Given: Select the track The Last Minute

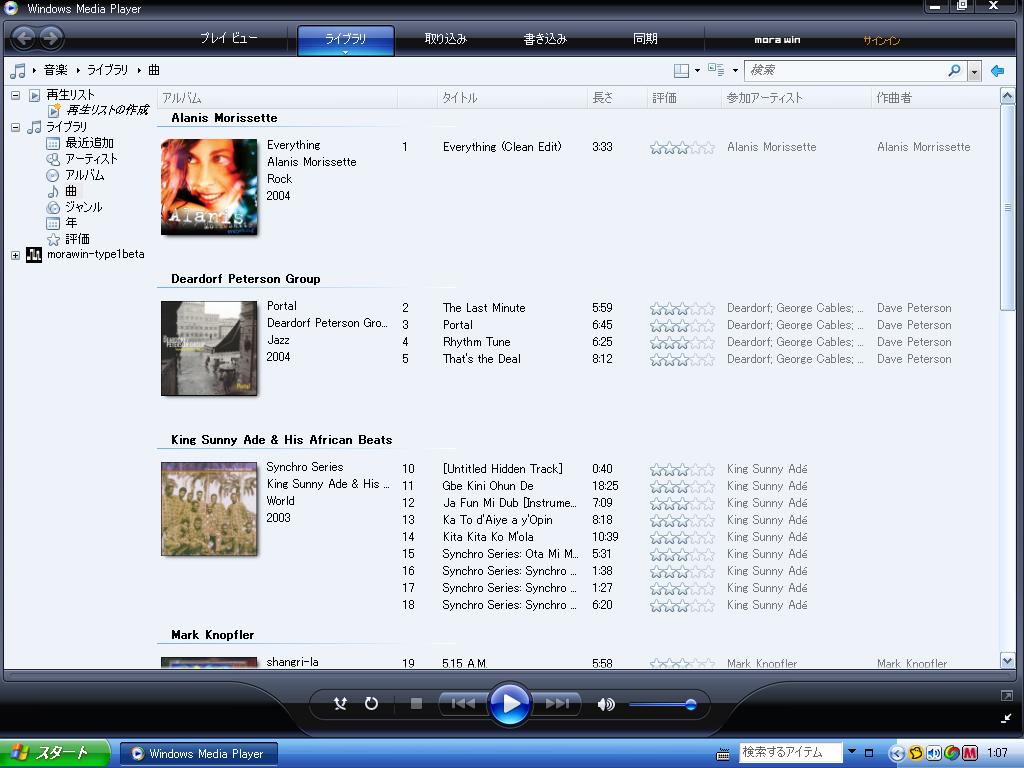Looking at the screenshot, I should click(484, 308).
